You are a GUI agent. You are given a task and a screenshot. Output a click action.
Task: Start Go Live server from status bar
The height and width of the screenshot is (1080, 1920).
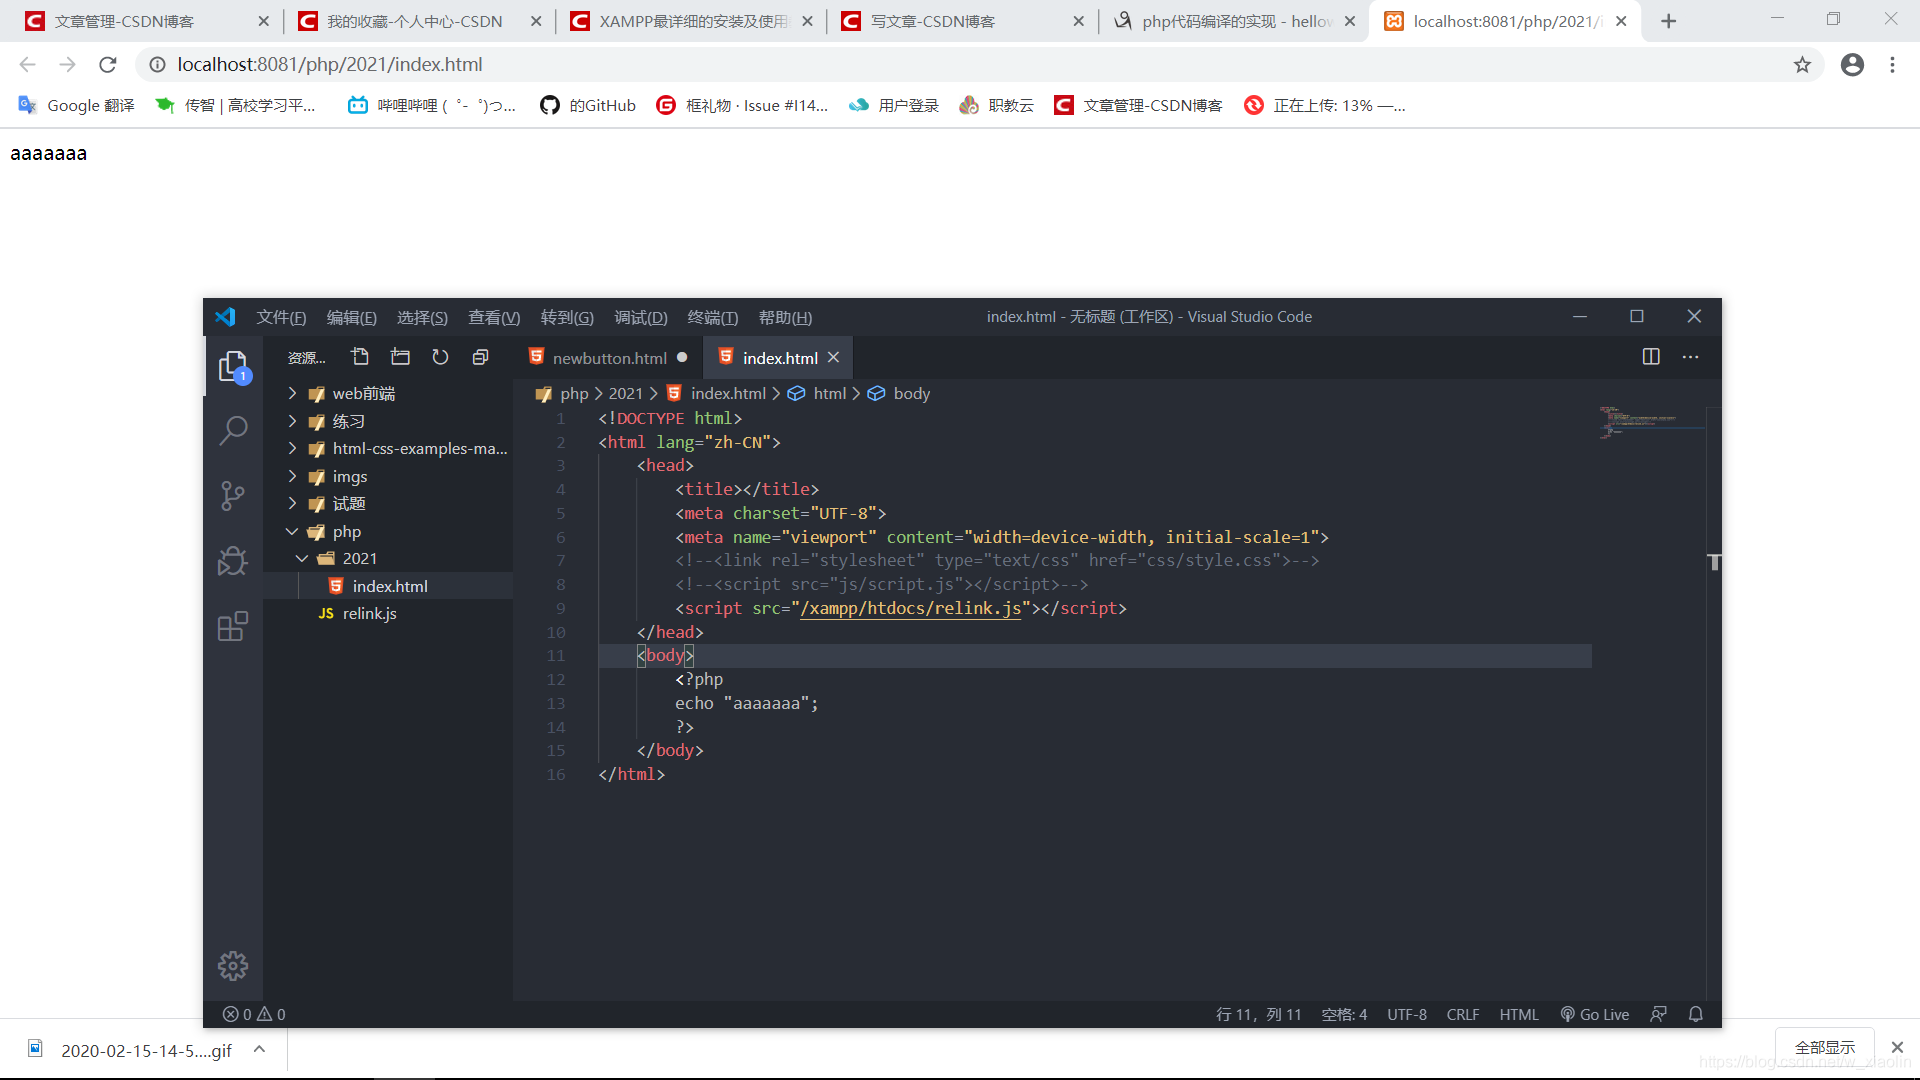tap(1595, 1014)
